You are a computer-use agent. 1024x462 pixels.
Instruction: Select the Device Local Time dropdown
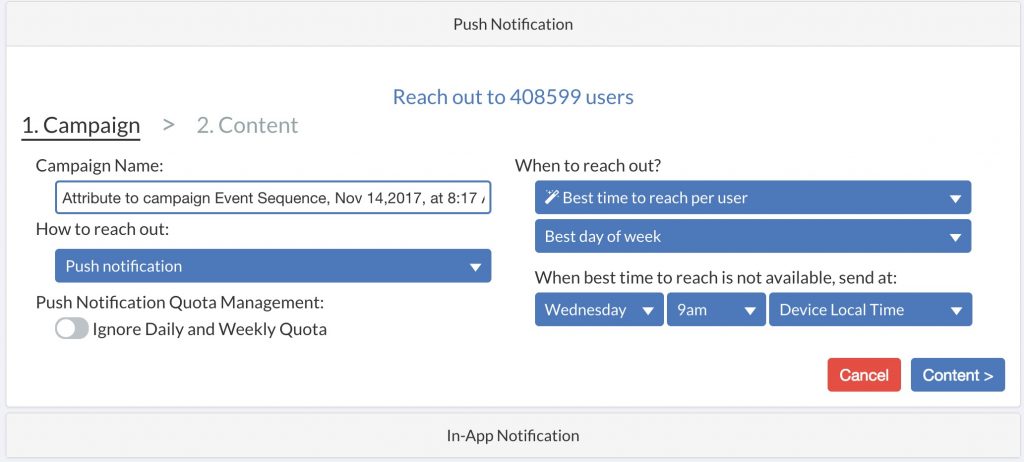[x=869, y=310]
